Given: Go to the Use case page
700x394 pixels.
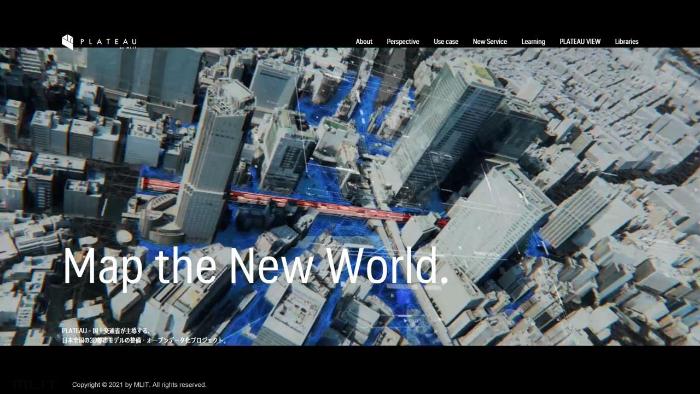Looking at the screenshot, I should (x=446, y=41).
